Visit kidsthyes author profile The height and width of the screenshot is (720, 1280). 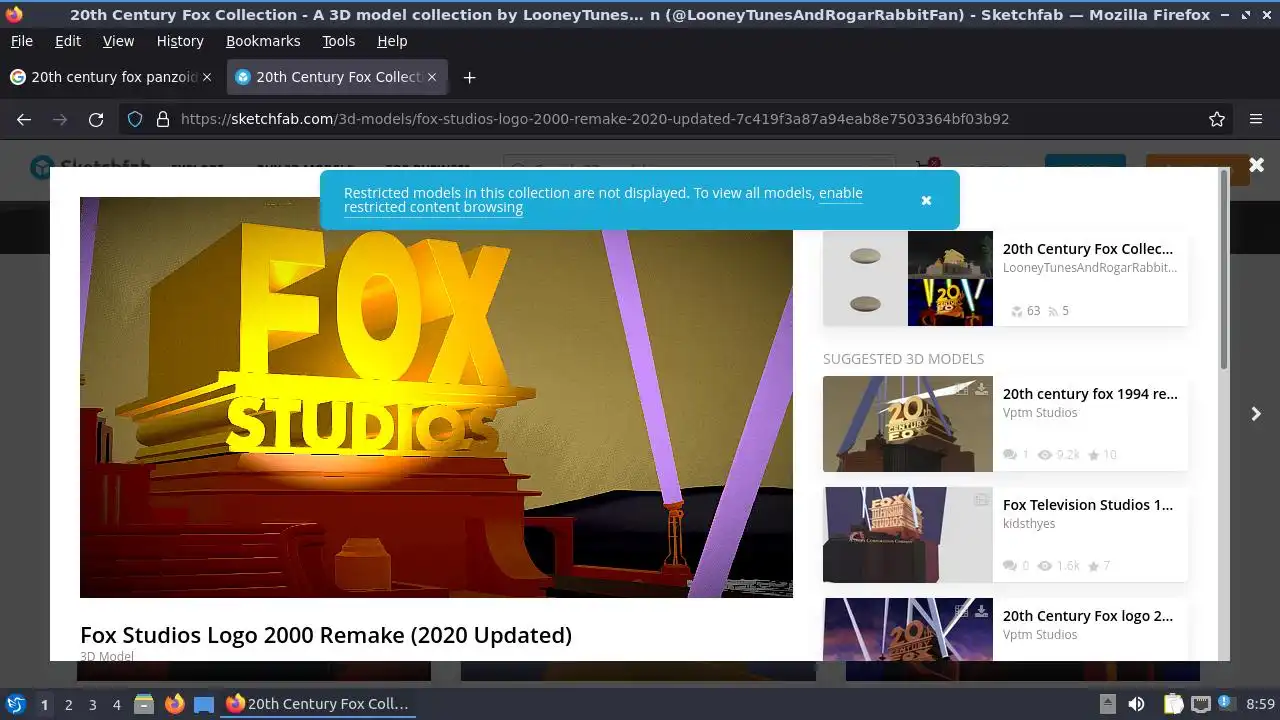coord(1029,523)
